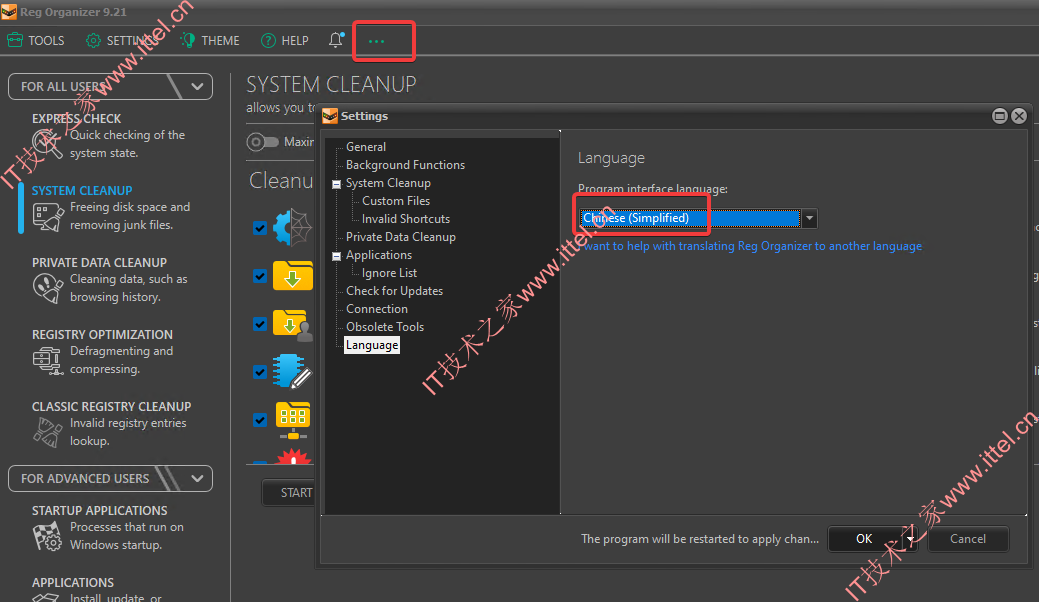Click the 'Program interface language:' label
Screen dimensions: 1039x602
653,189
